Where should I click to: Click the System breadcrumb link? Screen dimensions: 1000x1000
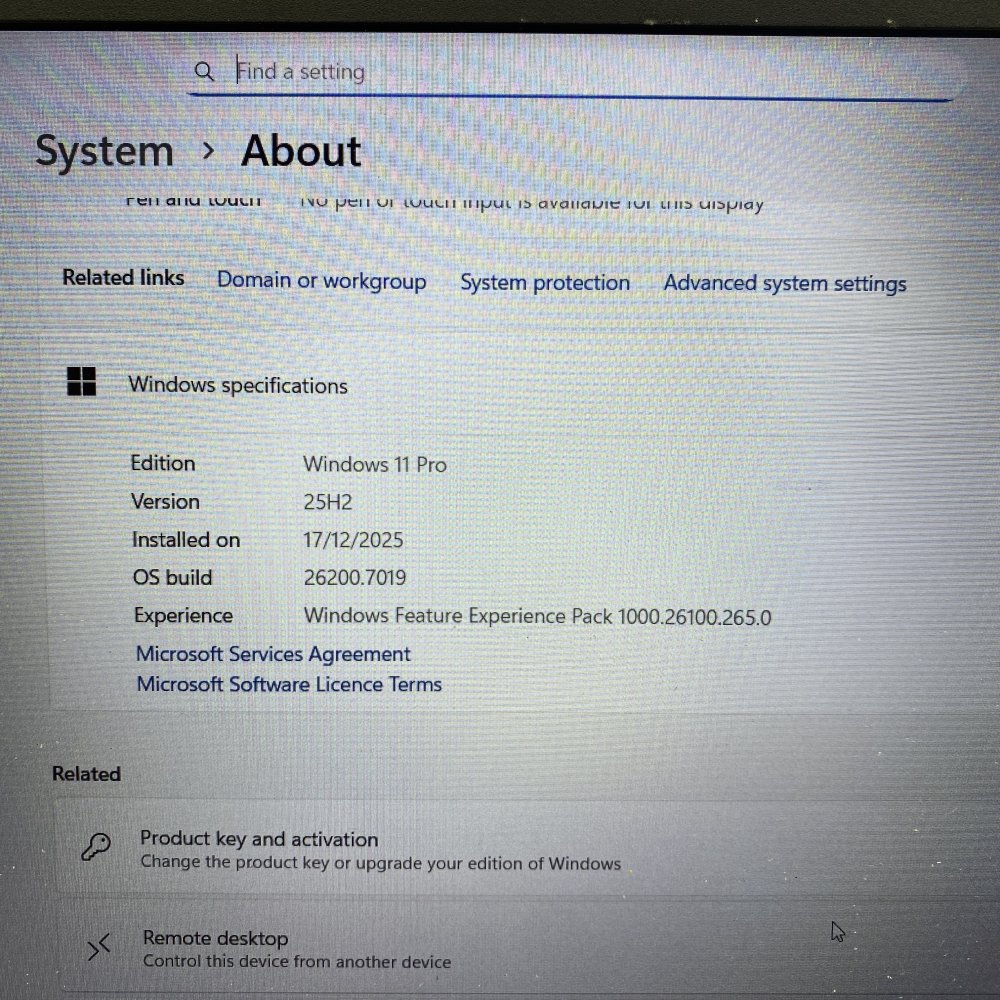[x=105, y=151]
